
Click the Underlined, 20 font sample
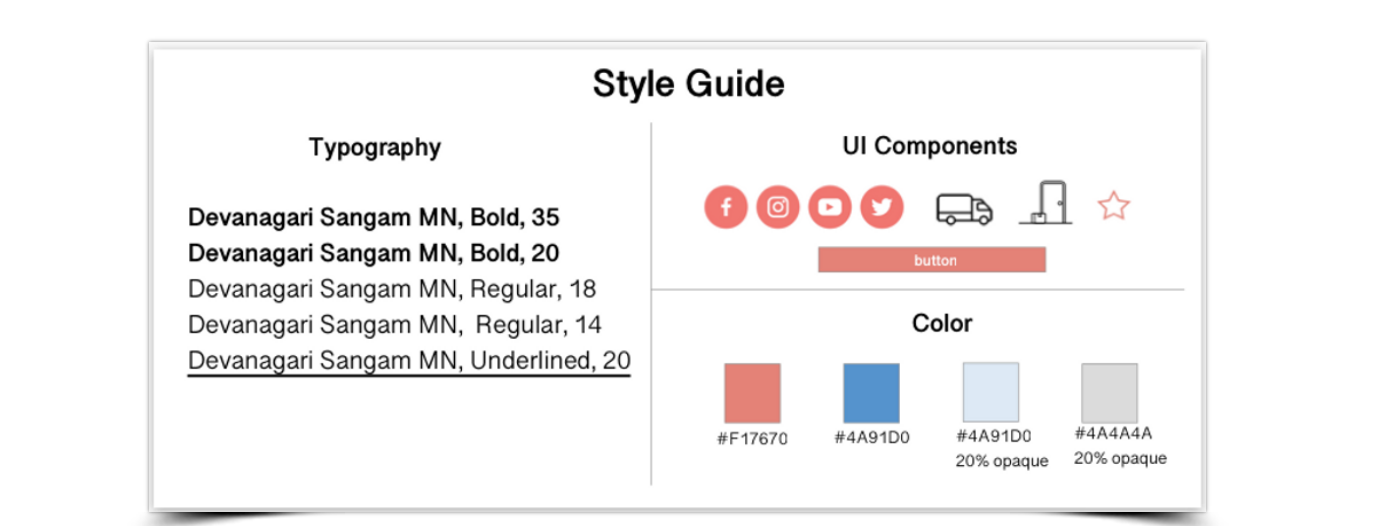pos(409,361)
